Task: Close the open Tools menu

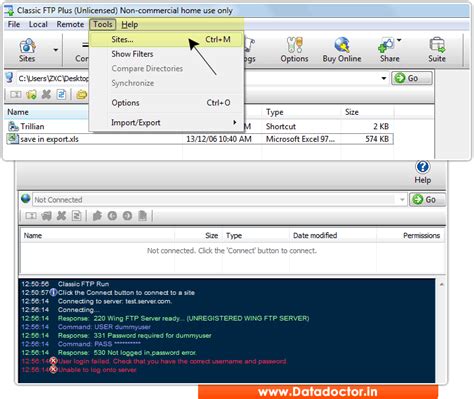Action: [x=103, y=24]
